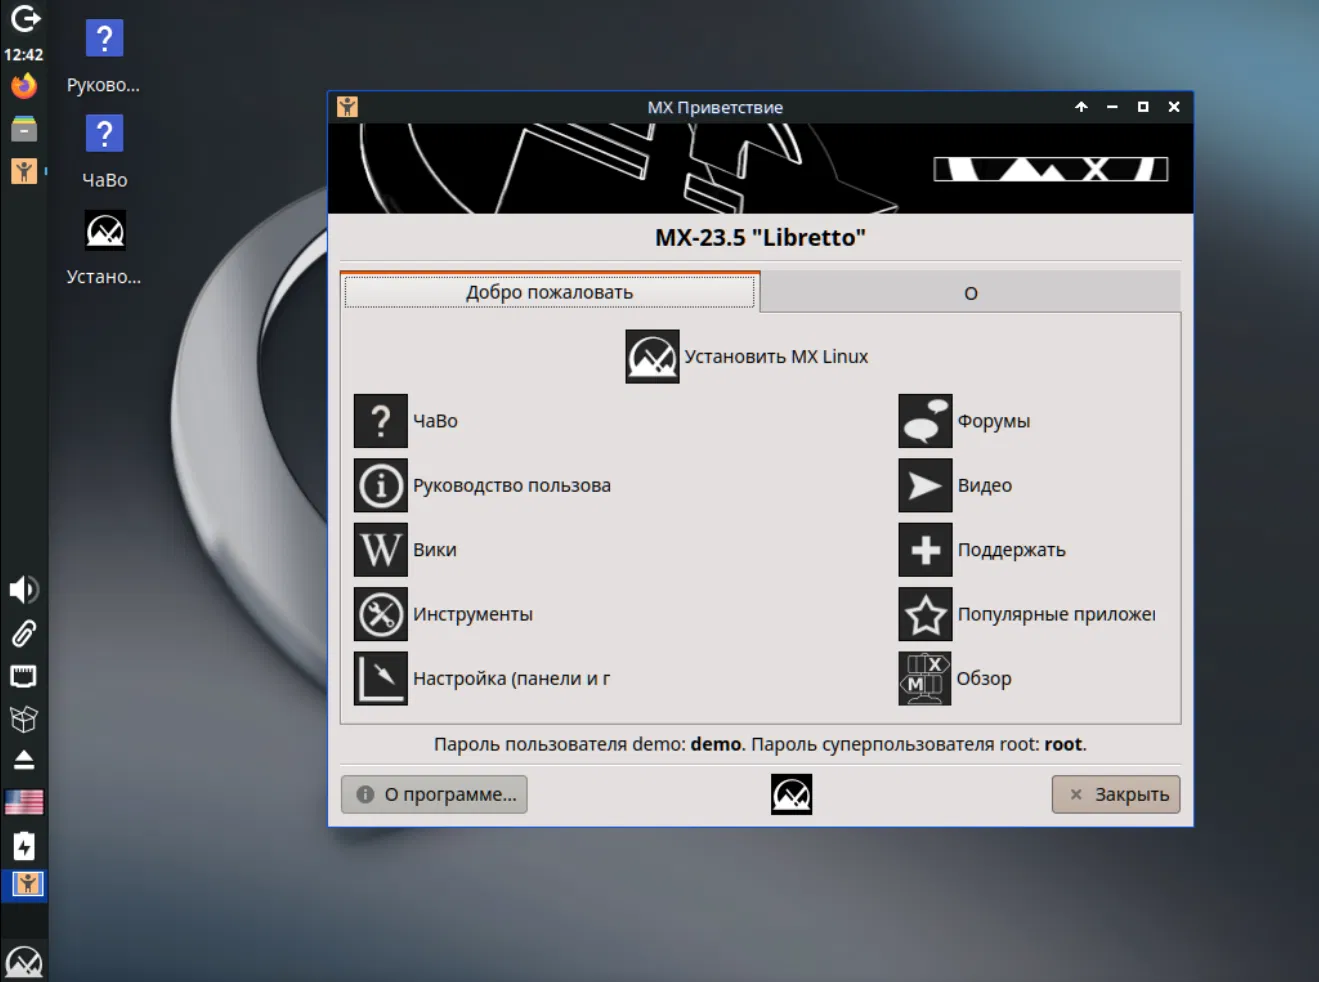Switch to the О tab
Image resolution: width=1319 pixels, height=982 pixels.
pos(970,293)
